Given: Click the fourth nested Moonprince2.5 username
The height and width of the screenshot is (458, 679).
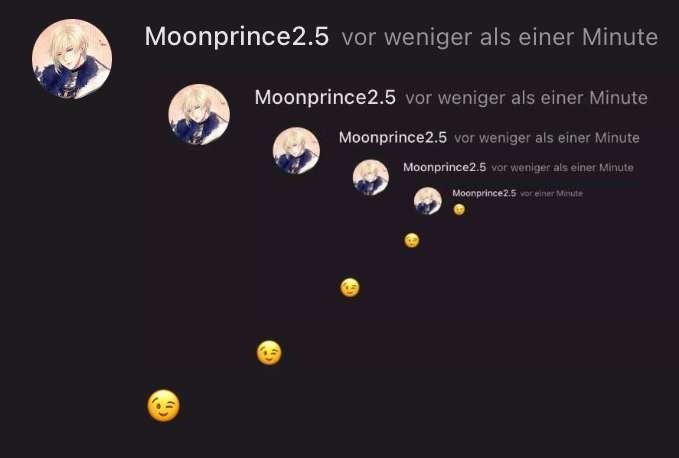Looking at the screenshot, I should coord(445,167).
